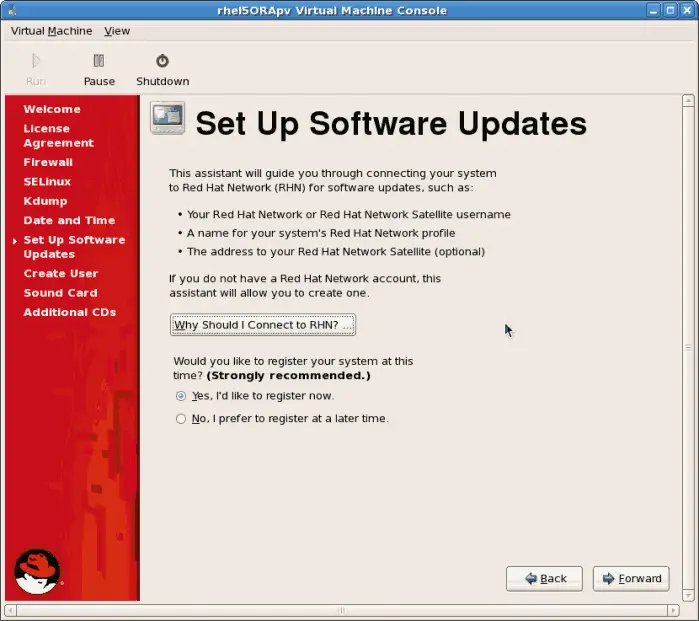Click 'Why Should I Connect to RHN?' button
Viewport: 699px width, 621px height.
pyautogui.click(x=263, y=325)
